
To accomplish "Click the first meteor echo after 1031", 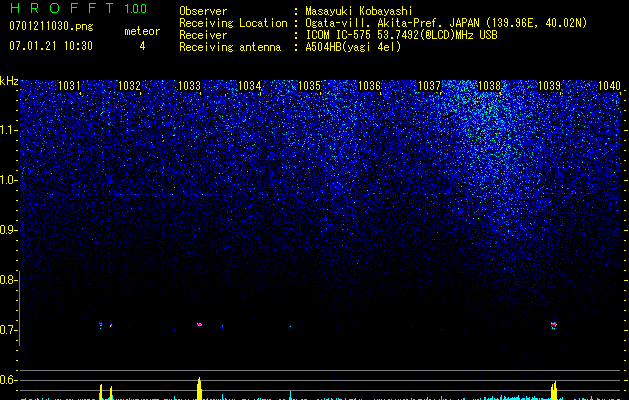I will pyautogui.click(x=101, y=325).
